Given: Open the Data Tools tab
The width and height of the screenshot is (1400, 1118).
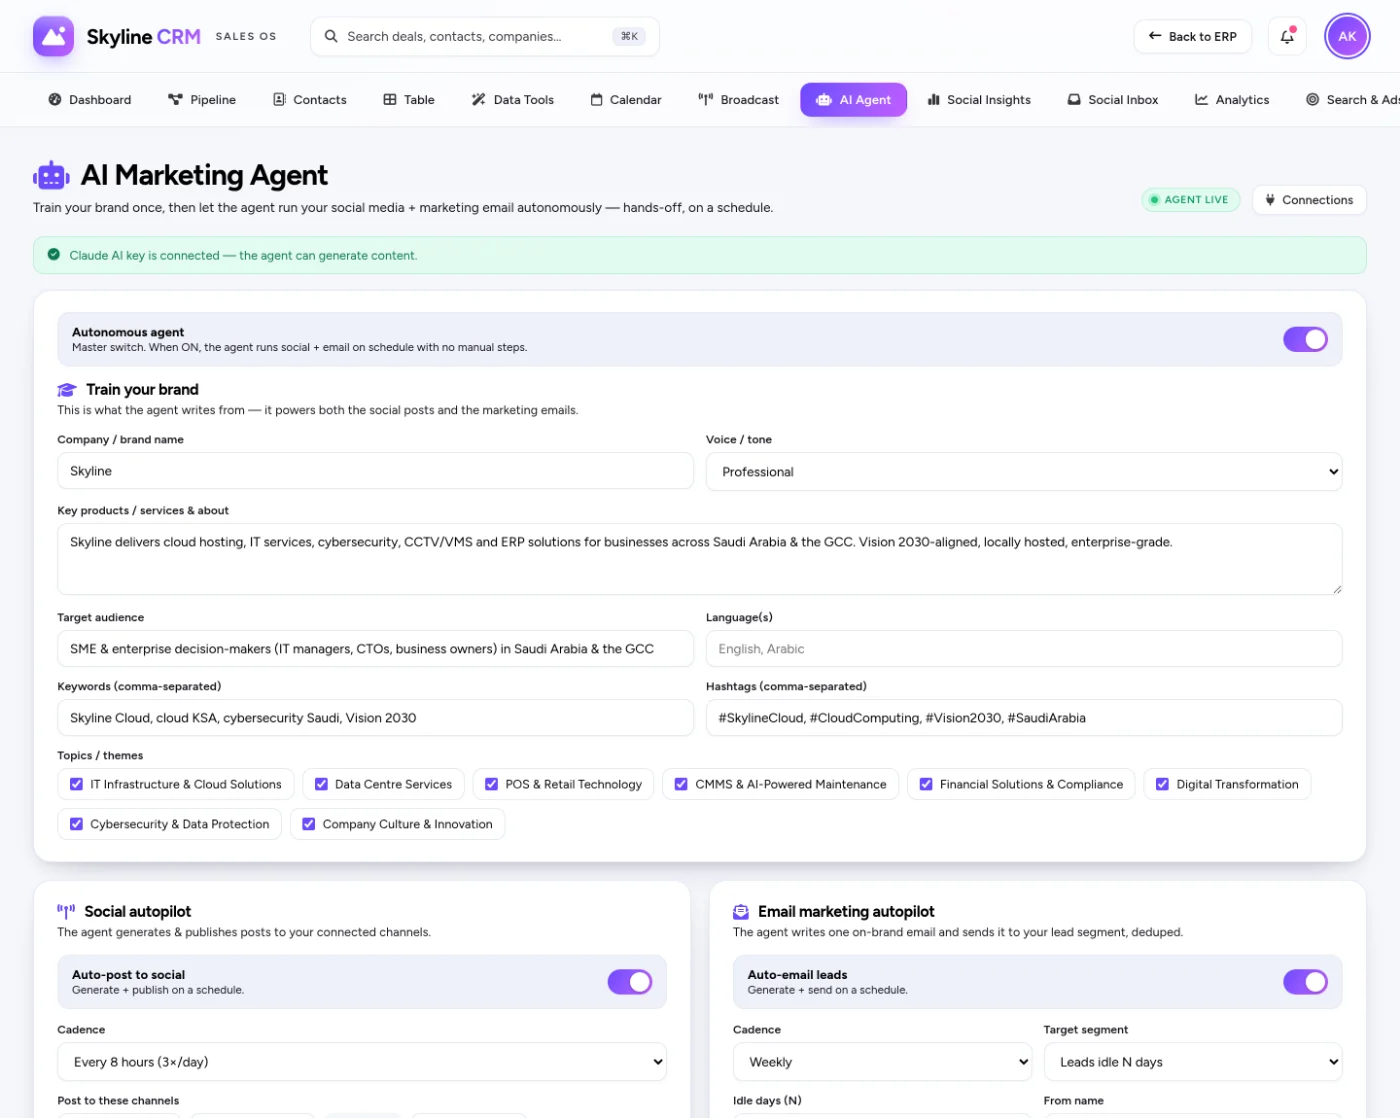Looking at the screenshot, I should pyautogui.click(x=513, y=100).
